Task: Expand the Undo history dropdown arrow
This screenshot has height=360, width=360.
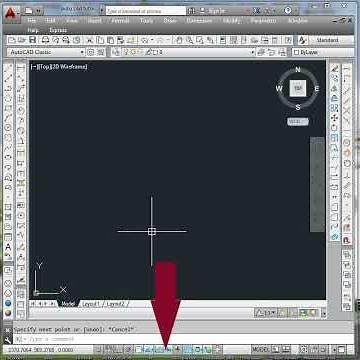Action: (152, 40)
